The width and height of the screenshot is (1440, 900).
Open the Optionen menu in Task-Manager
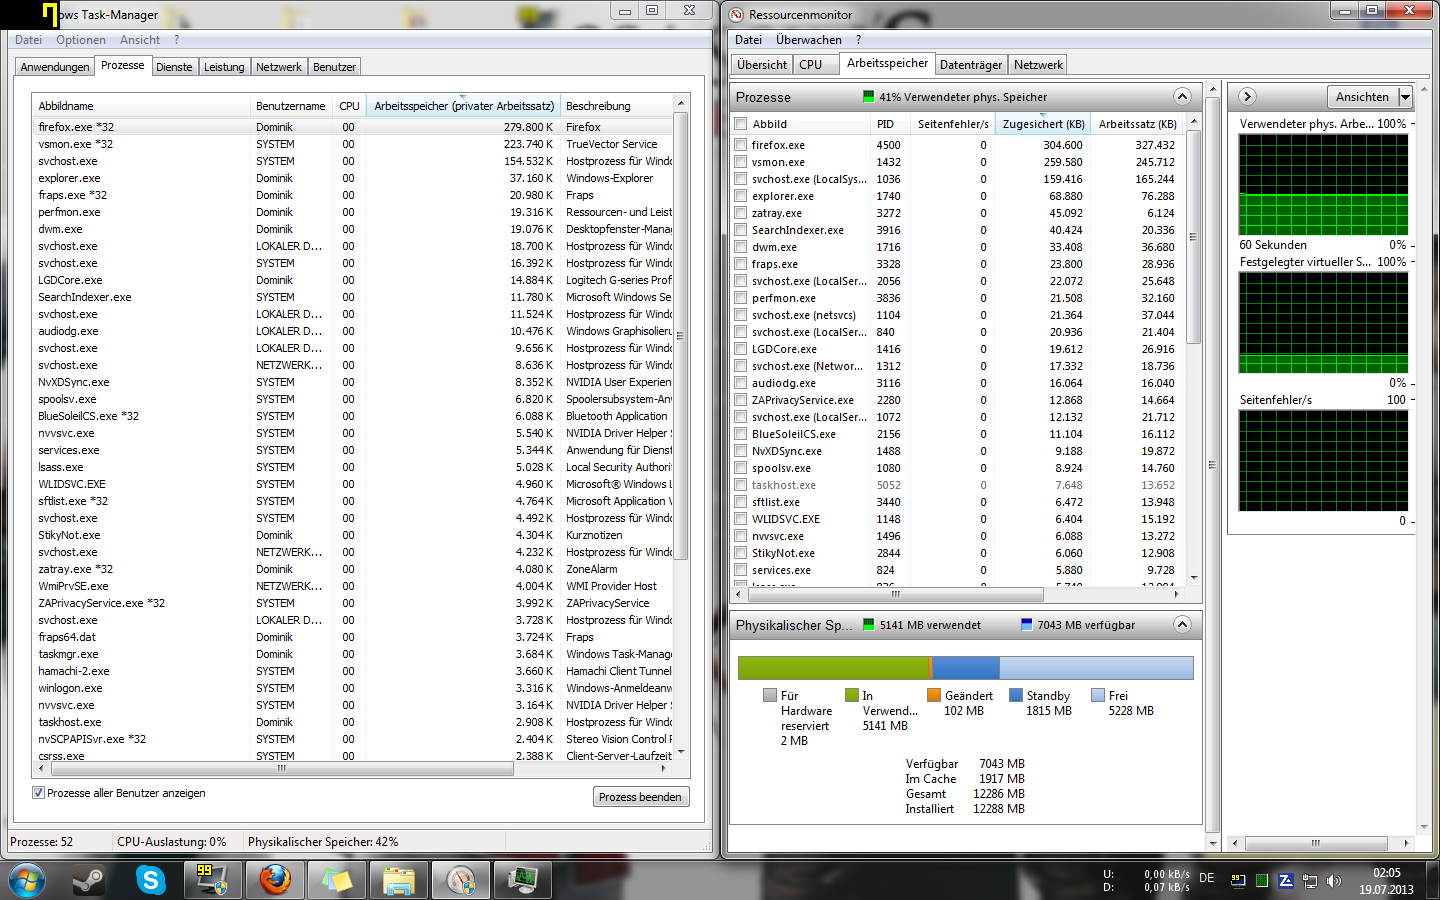pos(81,40)
